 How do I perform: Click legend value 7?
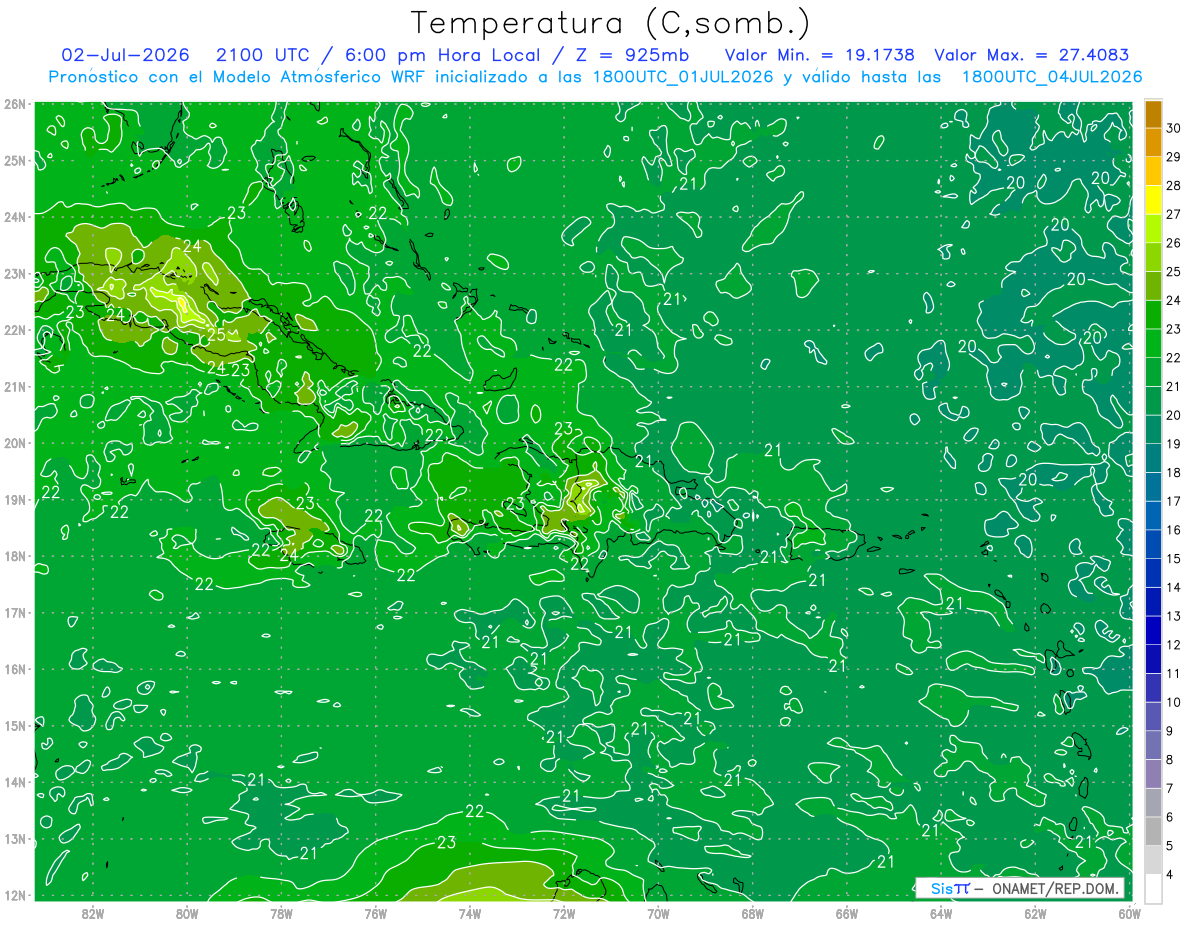coord(1170,789)
